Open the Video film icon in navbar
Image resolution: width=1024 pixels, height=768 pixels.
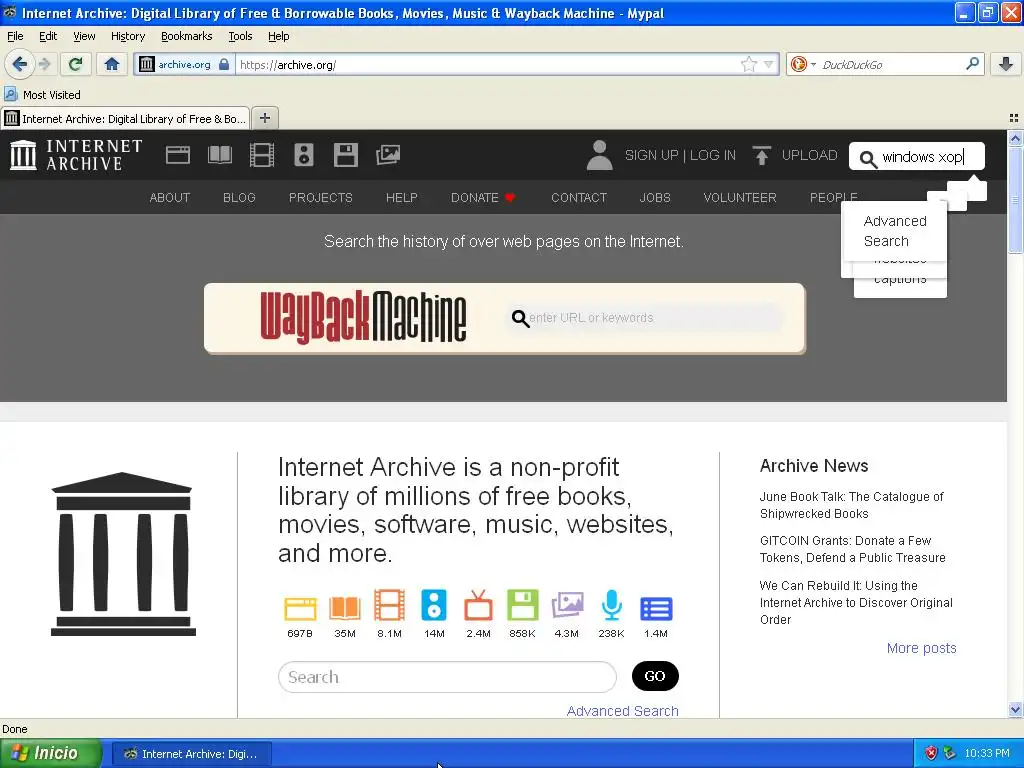click(262, 155)
